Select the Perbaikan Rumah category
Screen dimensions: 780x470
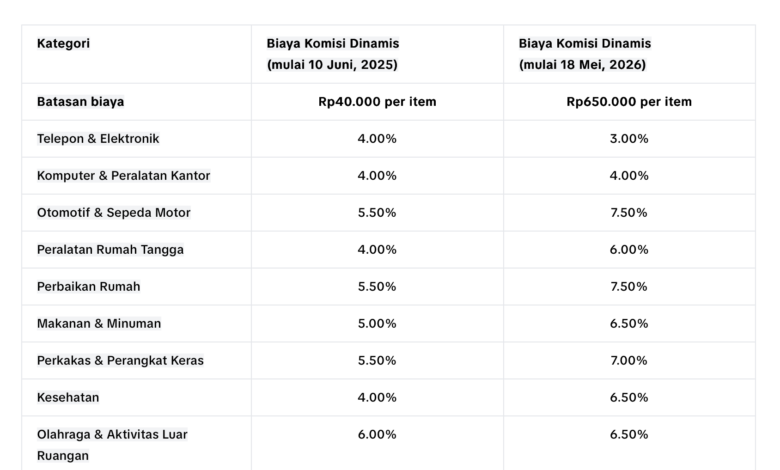pyautogui.click(x=89, y=286)
